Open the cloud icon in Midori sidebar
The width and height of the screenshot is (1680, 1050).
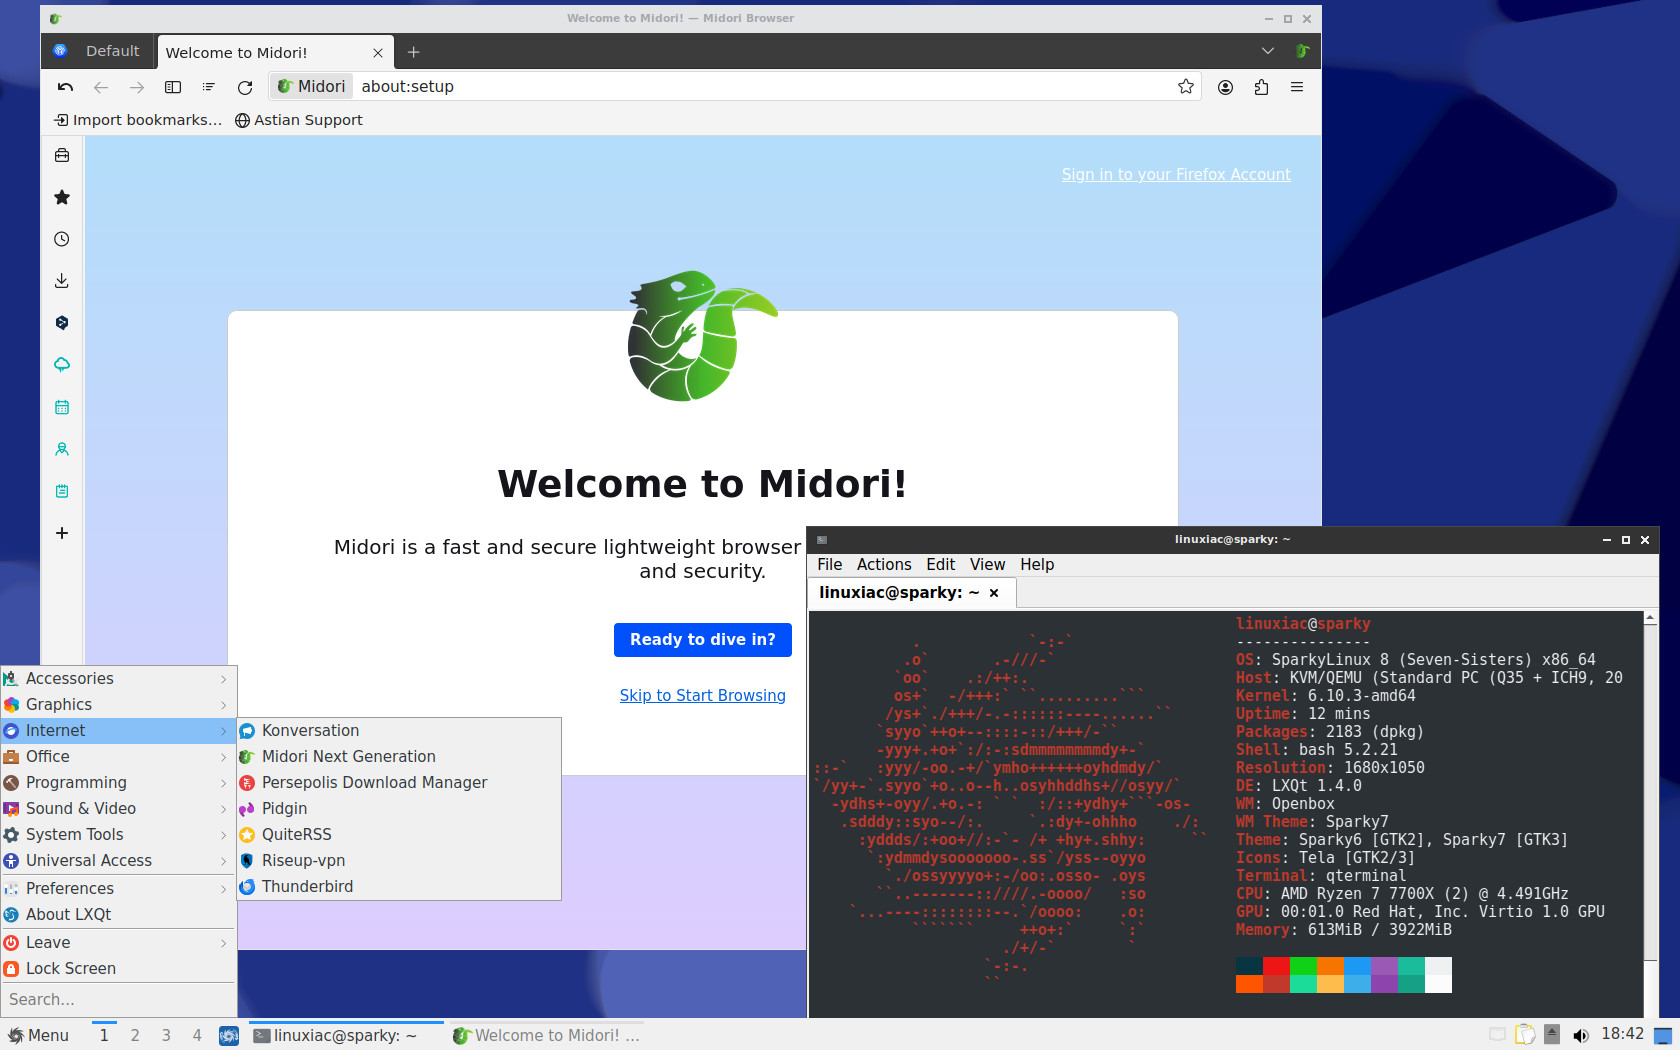[62, 365]
